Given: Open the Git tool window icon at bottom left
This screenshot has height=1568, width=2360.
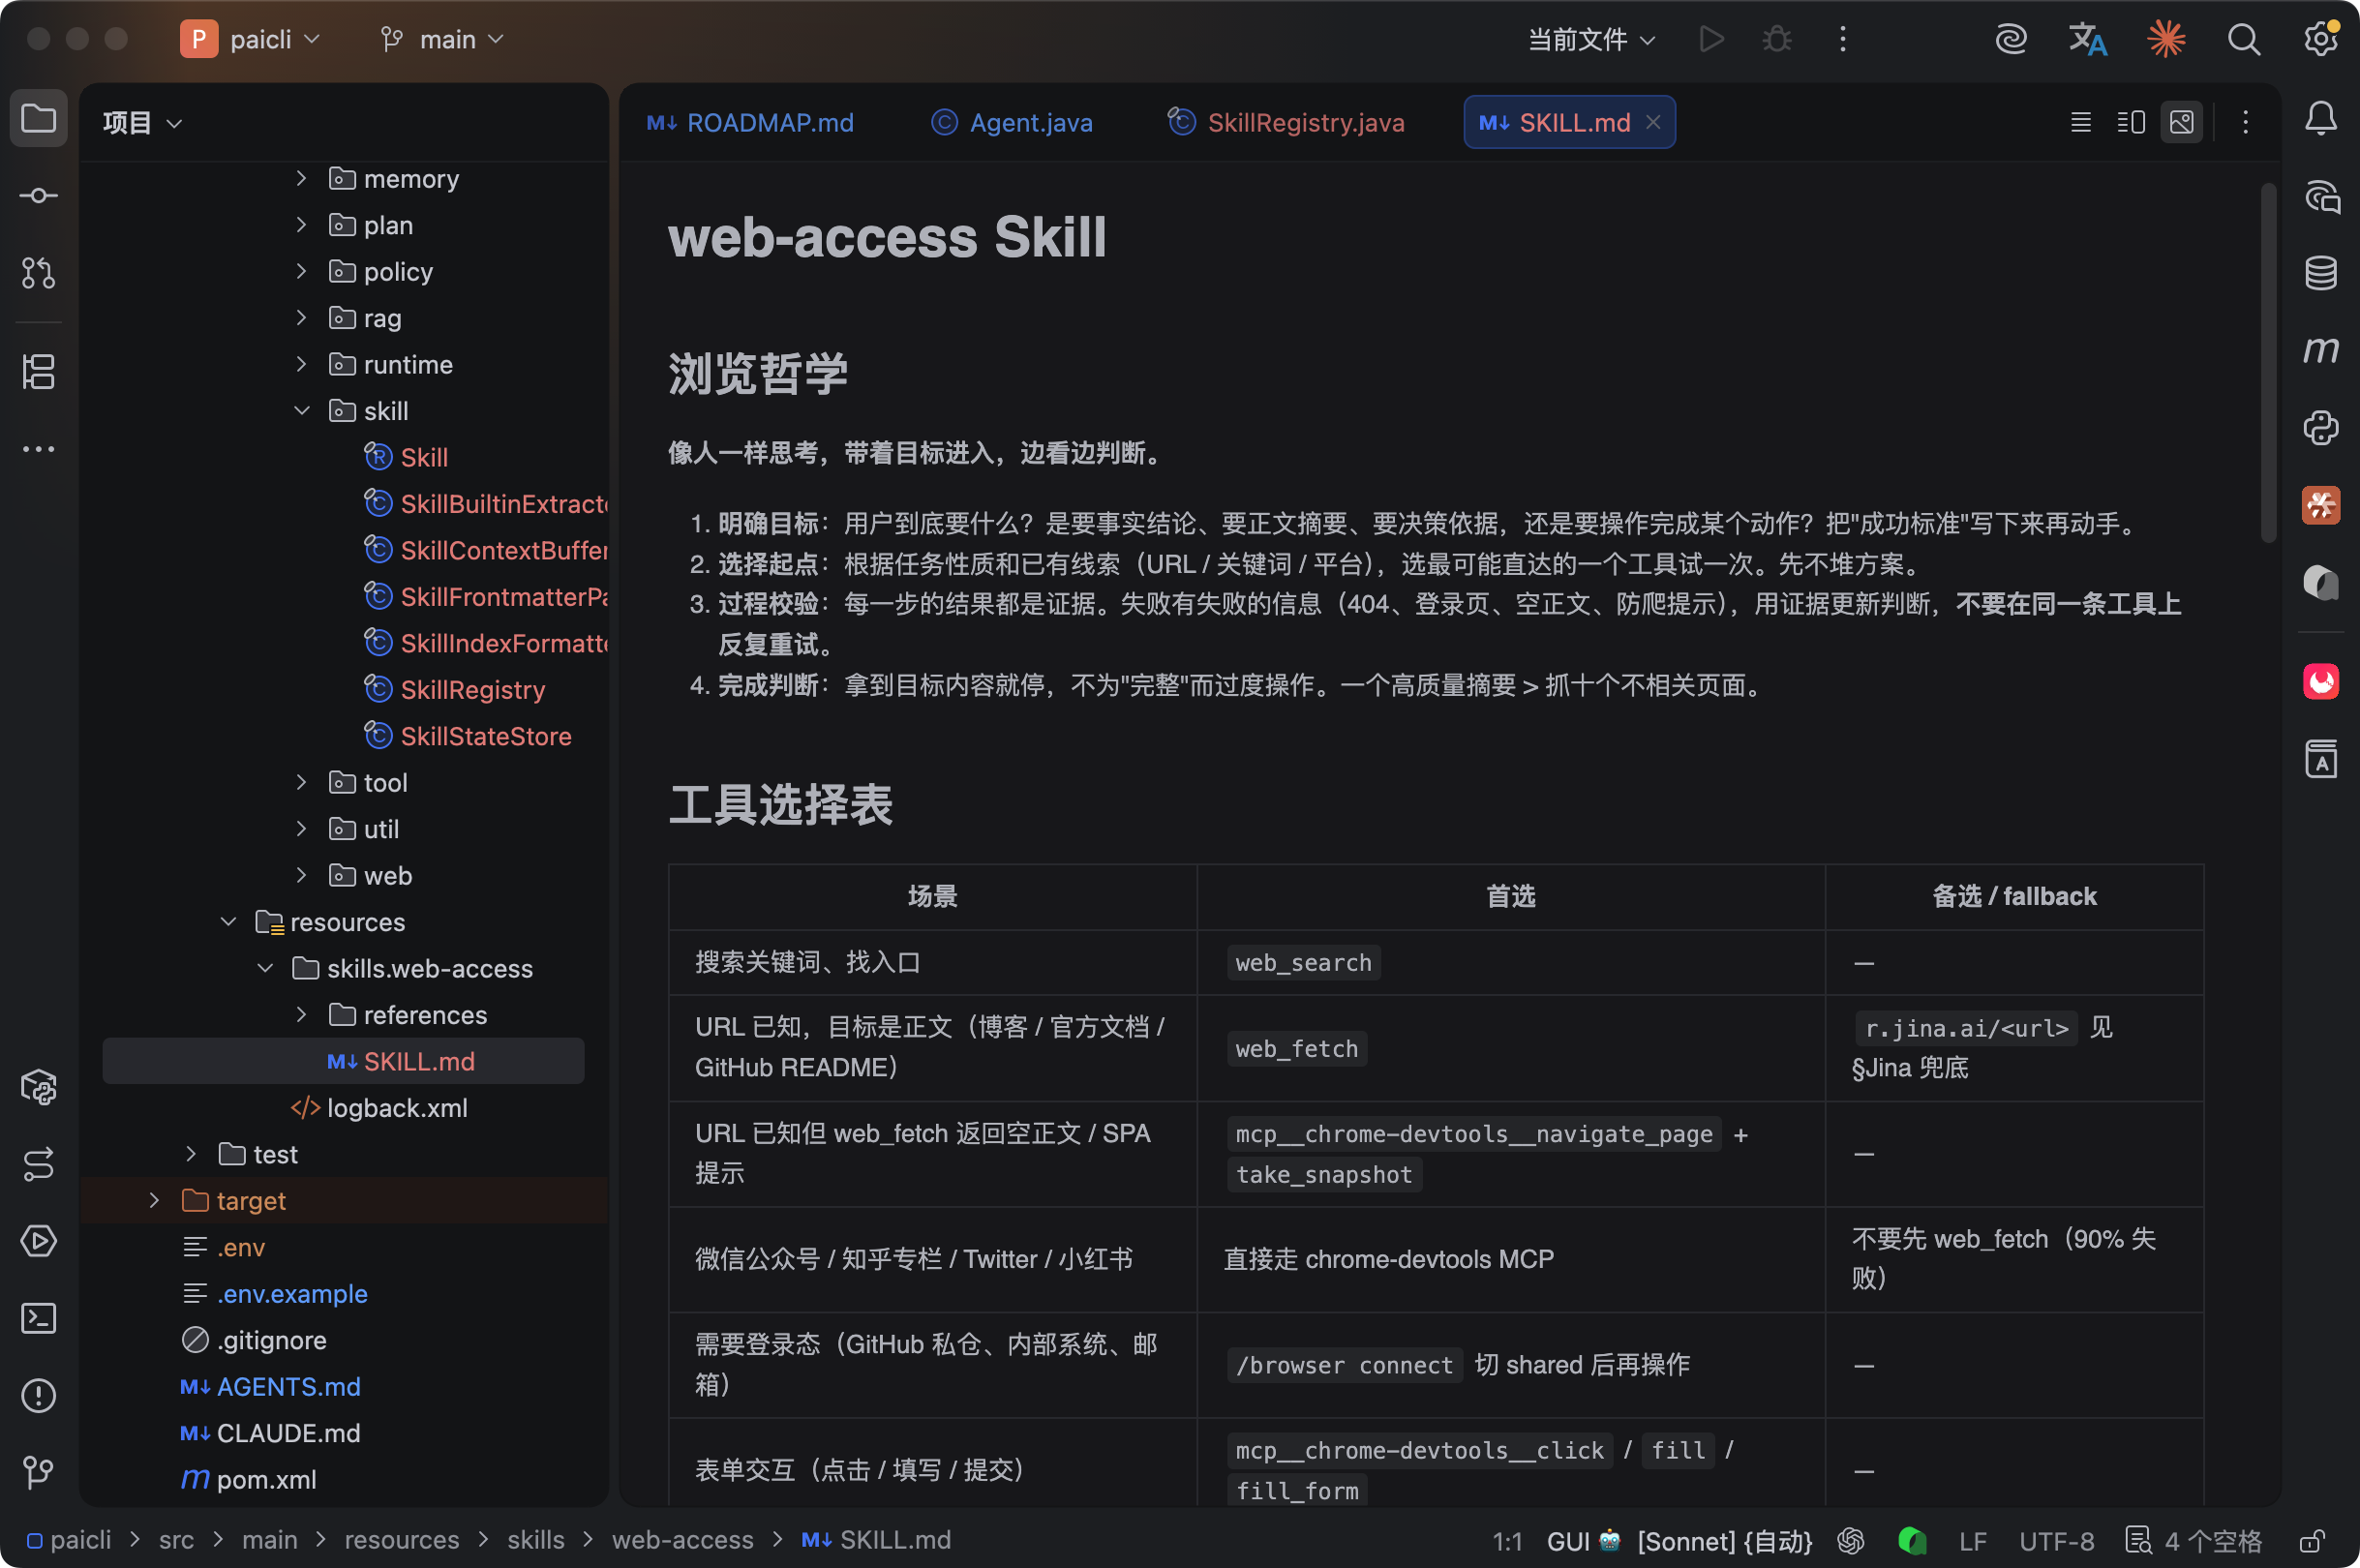Looking at the screenshot, I should click(x=38, y=1472).
